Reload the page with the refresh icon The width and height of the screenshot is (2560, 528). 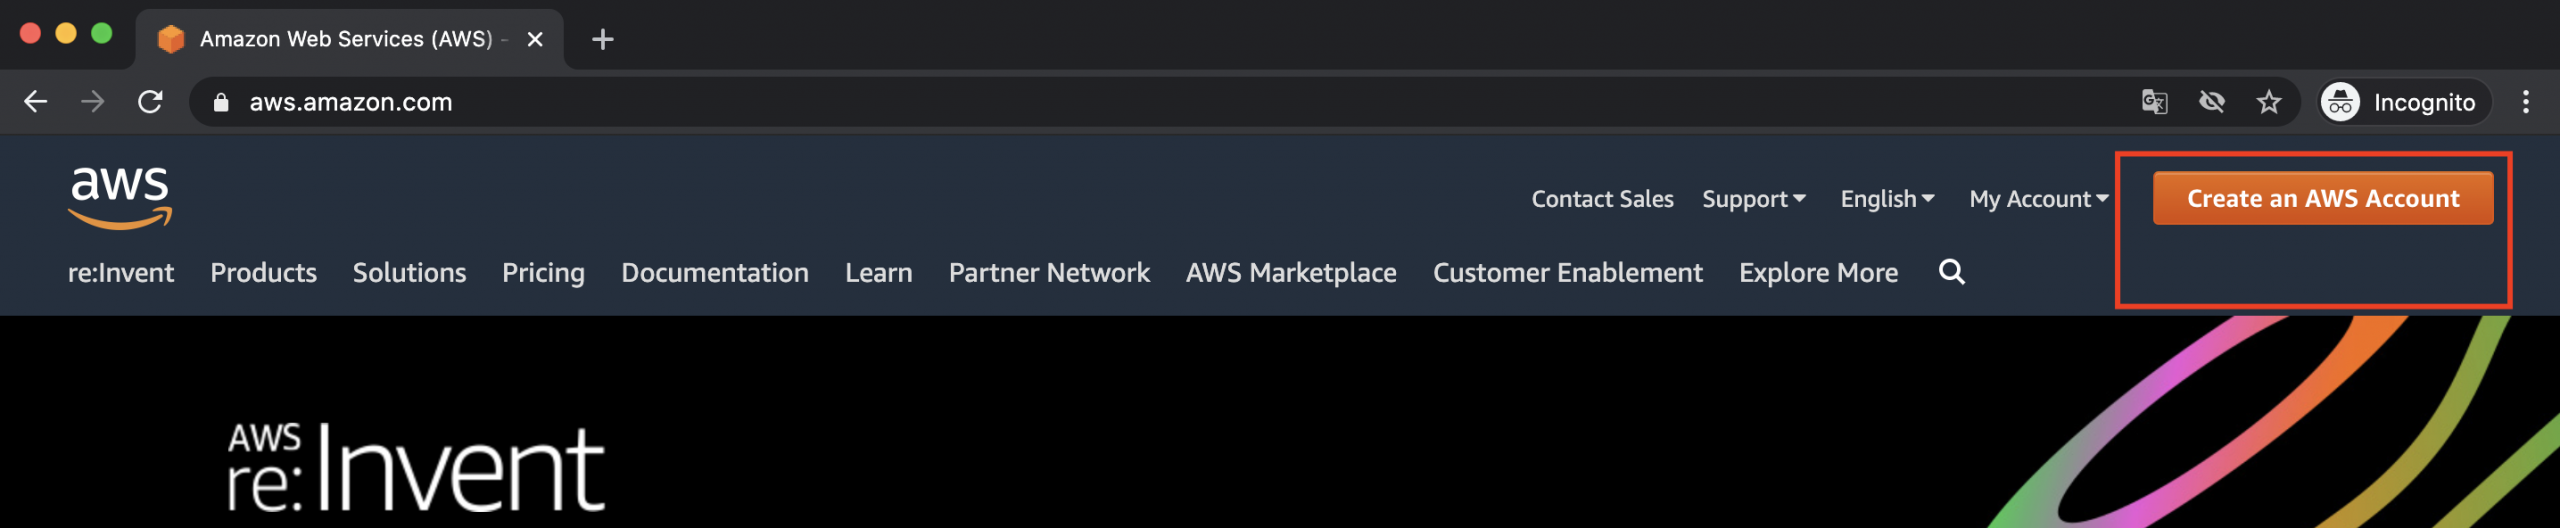pos(150,102)
